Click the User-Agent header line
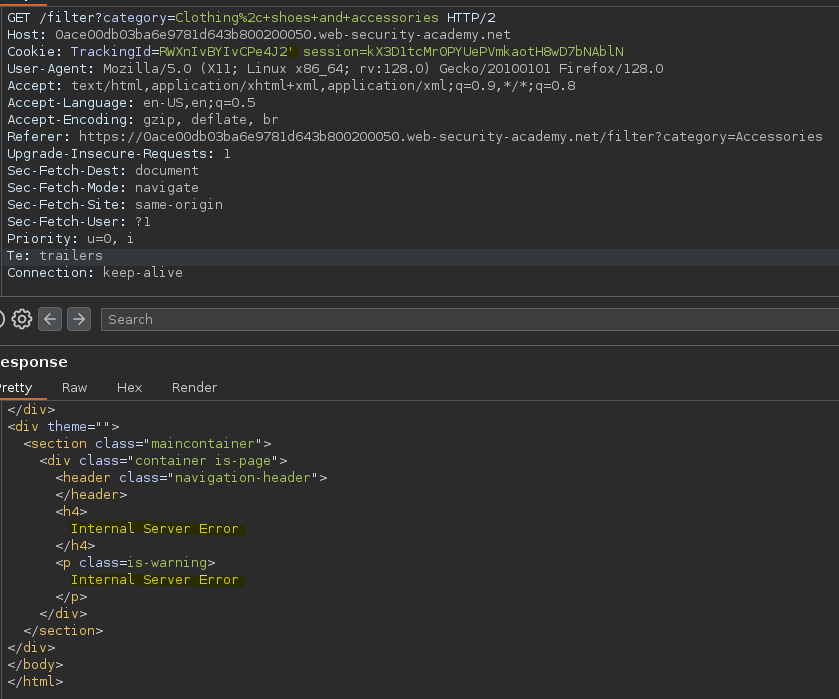The width and height of the screenshot is (839, 699). (x=335, y=69)
